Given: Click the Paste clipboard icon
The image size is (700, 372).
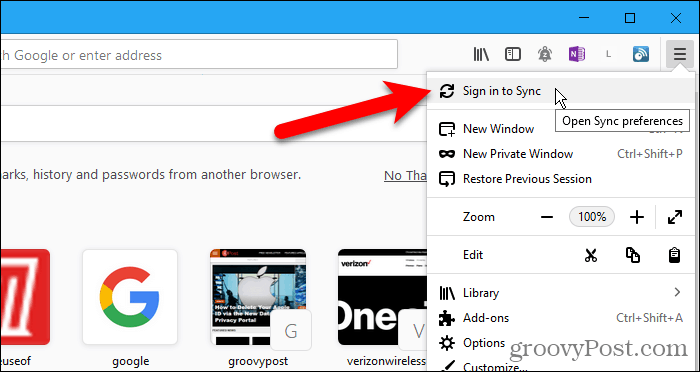Looking at the screenshot, I should point(674,255).
